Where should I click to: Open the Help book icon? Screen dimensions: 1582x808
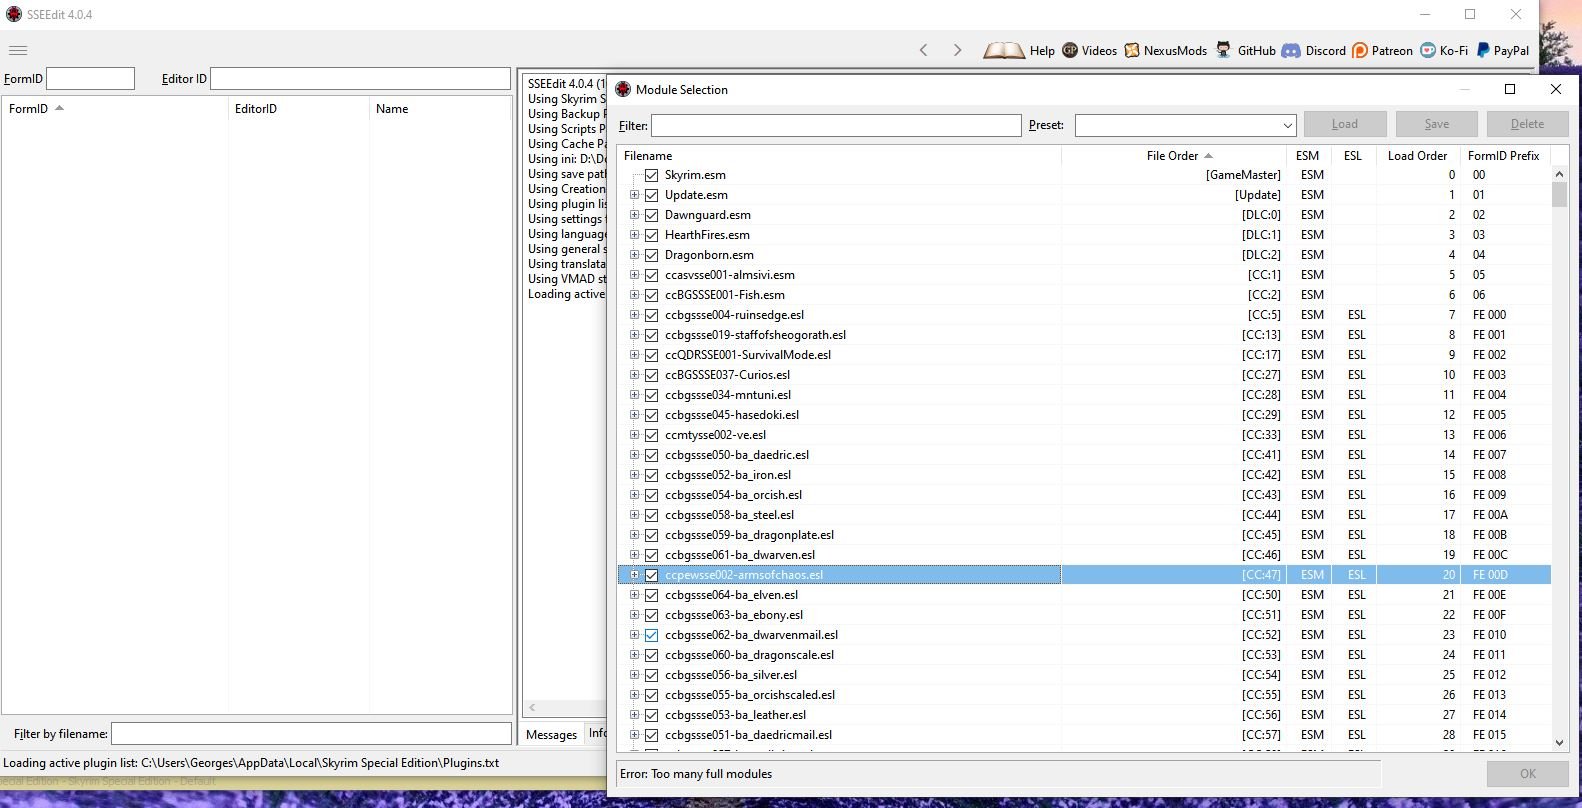coord(1004,50)
